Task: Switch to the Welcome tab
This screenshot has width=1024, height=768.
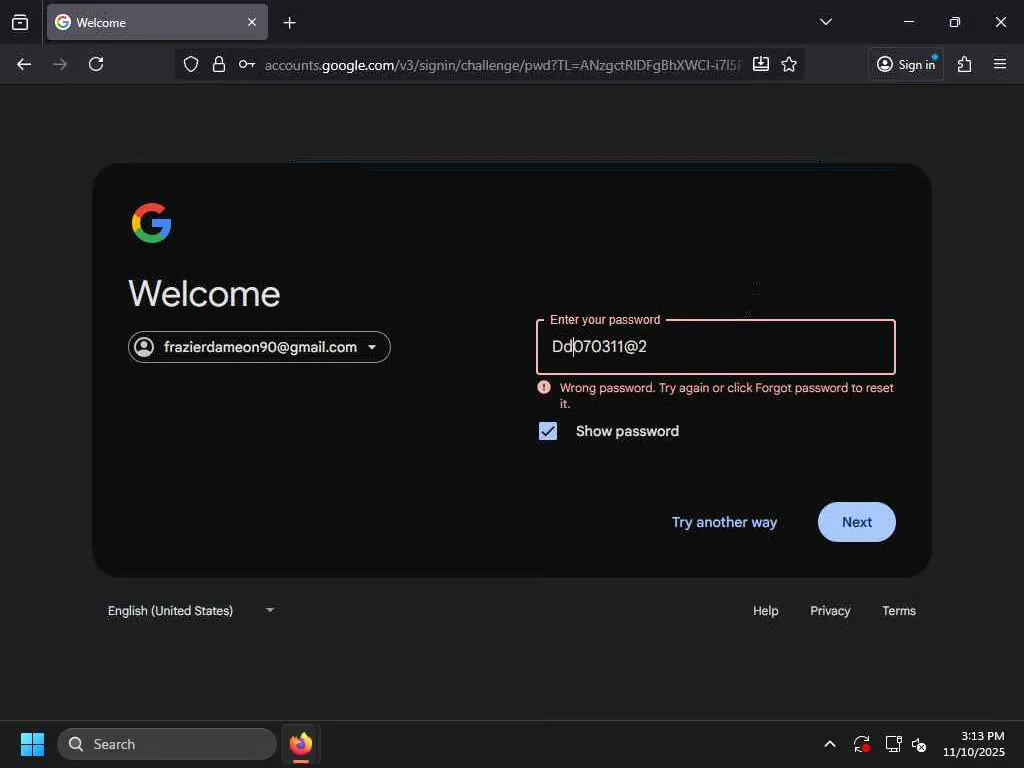Action: coord(157,22)
